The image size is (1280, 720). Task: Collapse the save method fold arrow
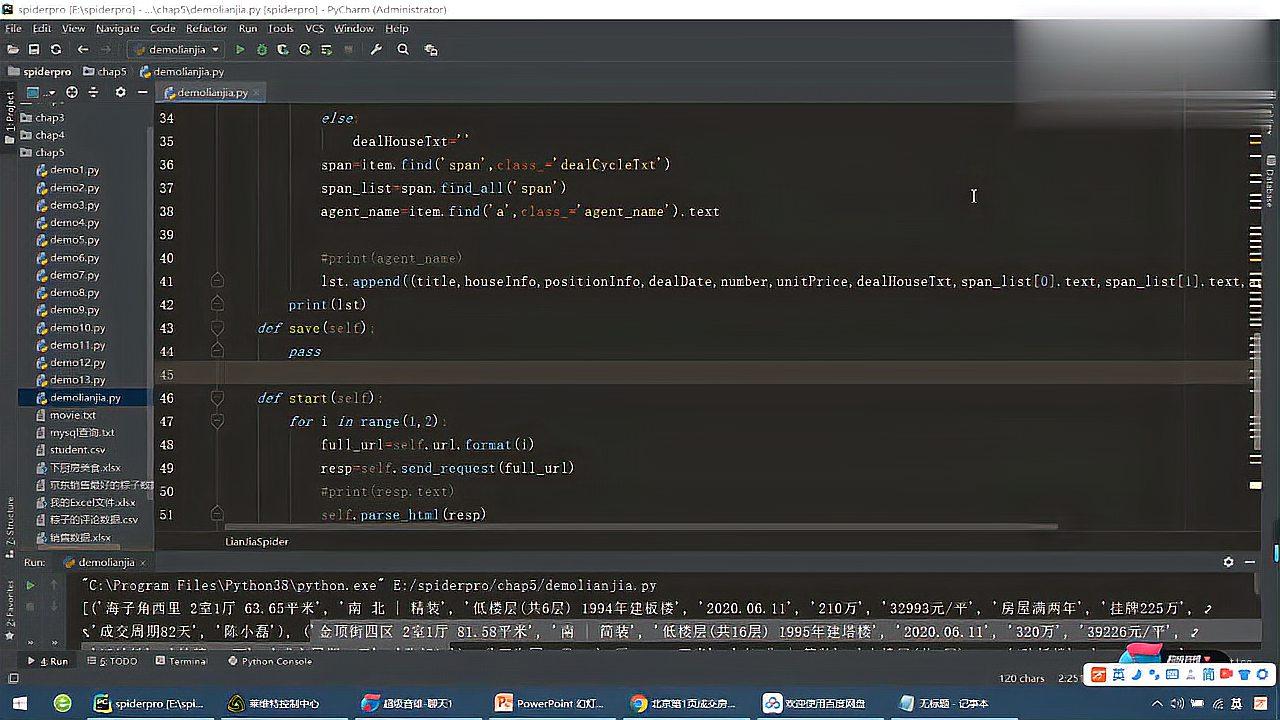(x=218, y=328)
